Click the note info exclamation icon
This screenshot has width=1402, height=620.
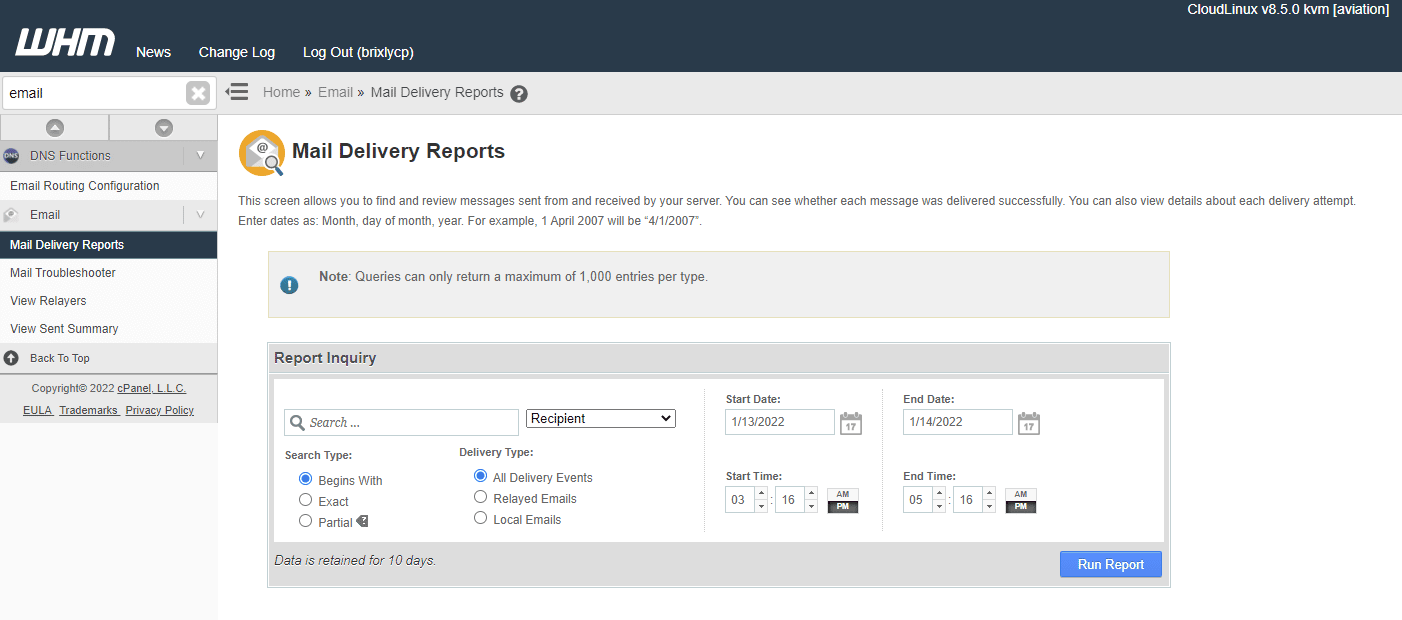click(289, 285)
